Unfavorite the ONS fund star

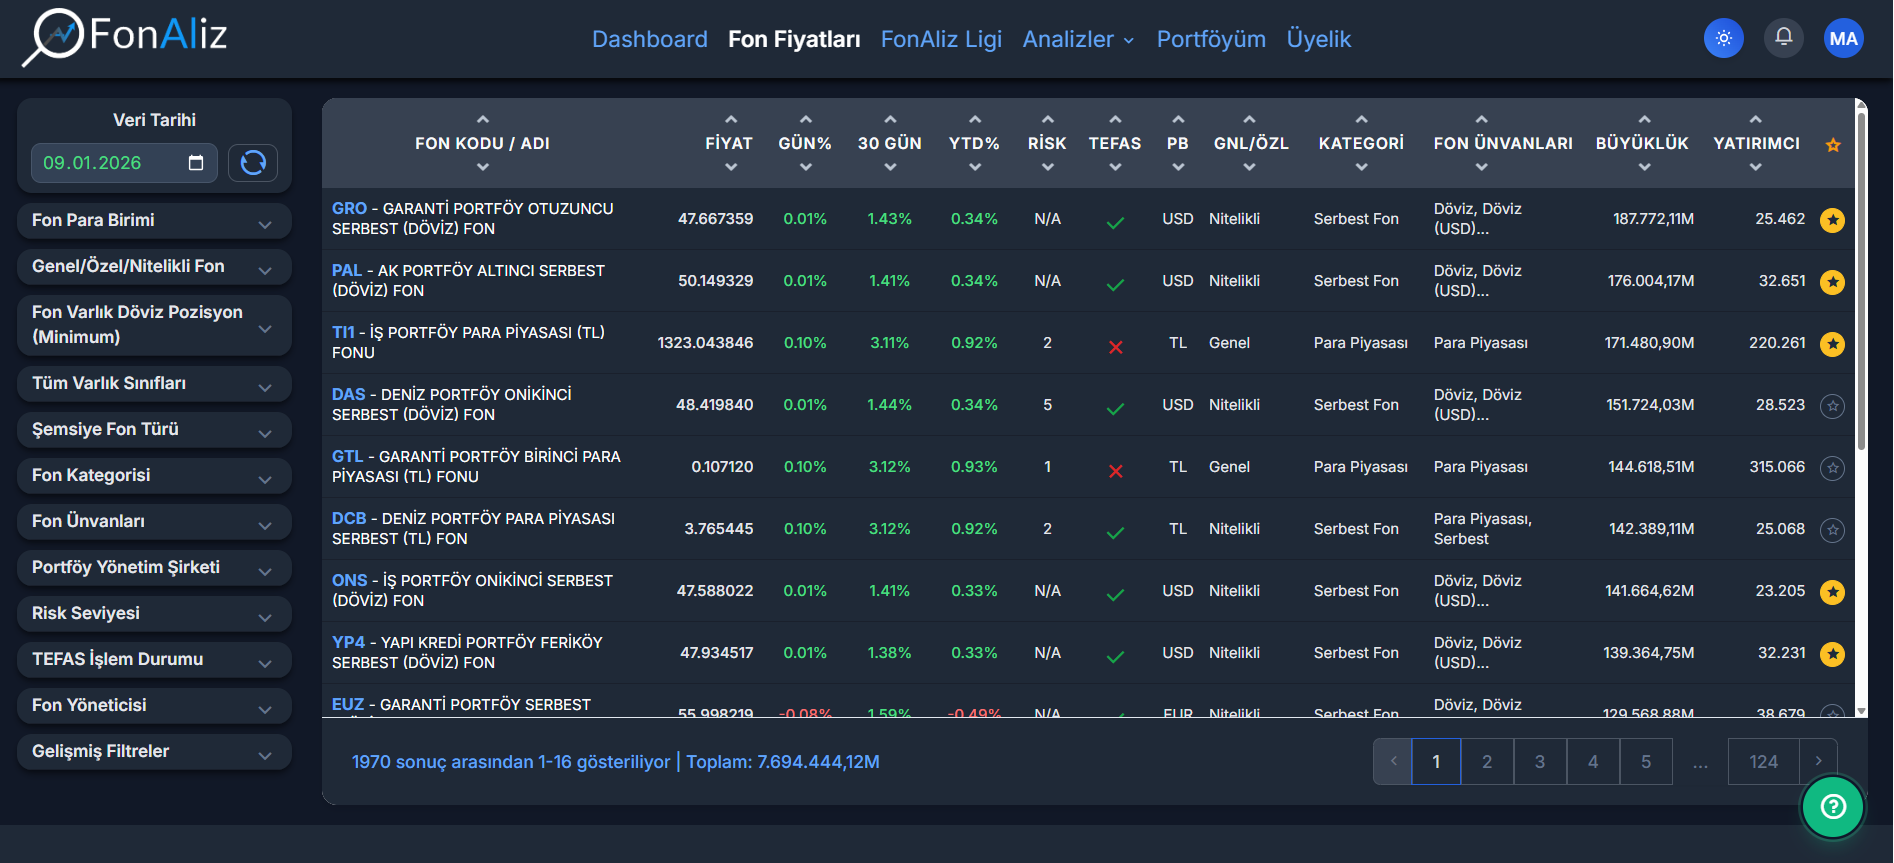coord(1832,592)
